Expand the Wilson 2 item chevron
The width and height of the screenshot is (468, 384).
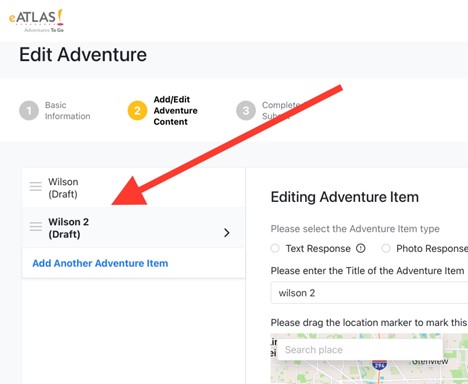pyautogui.click(x=227, y=233)
